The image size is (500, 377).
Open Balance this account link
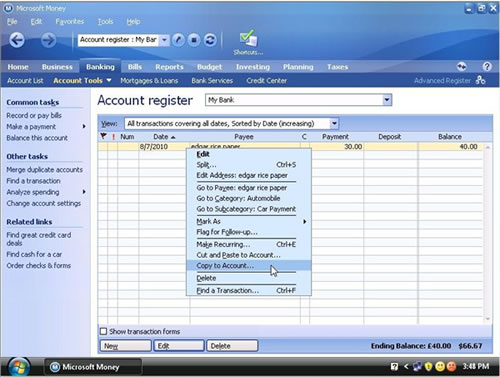37,138
